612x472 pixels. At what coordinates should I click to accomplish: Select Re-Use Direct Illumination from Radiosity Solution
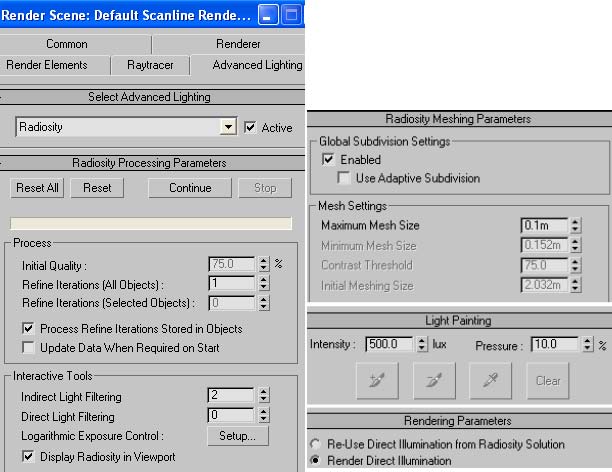pos(315,444)
